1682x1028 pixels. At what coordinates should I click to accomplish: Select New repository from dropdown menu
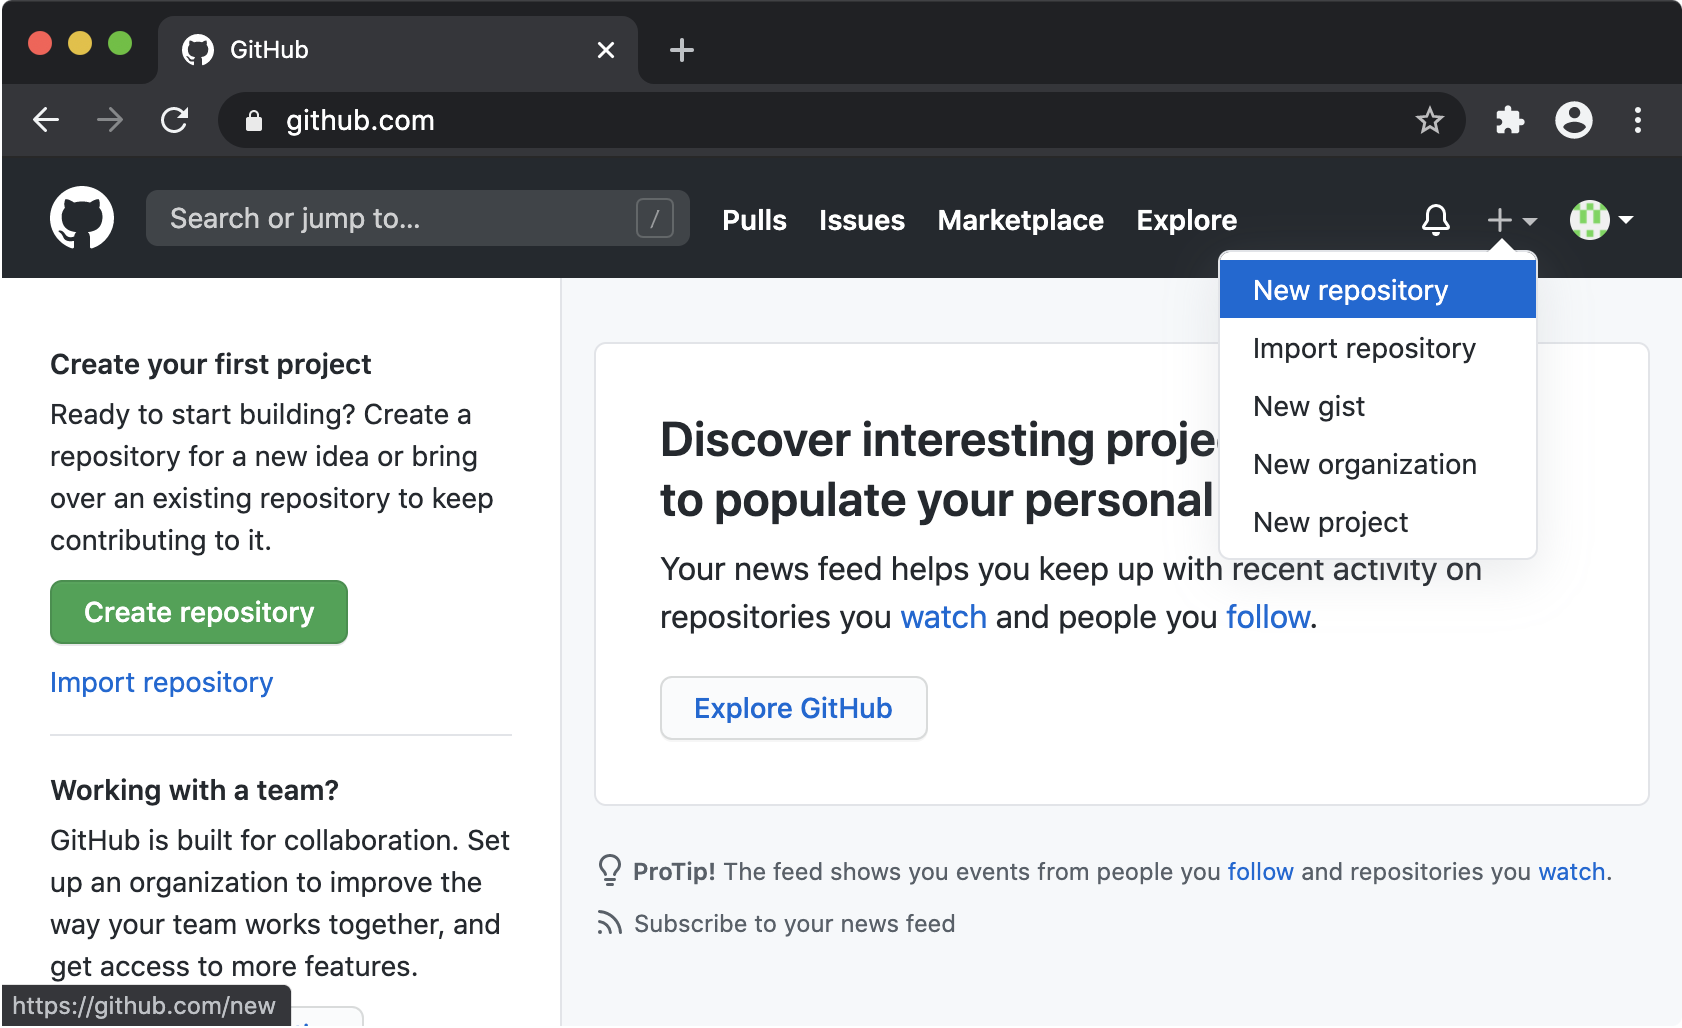coord(1378,289)
